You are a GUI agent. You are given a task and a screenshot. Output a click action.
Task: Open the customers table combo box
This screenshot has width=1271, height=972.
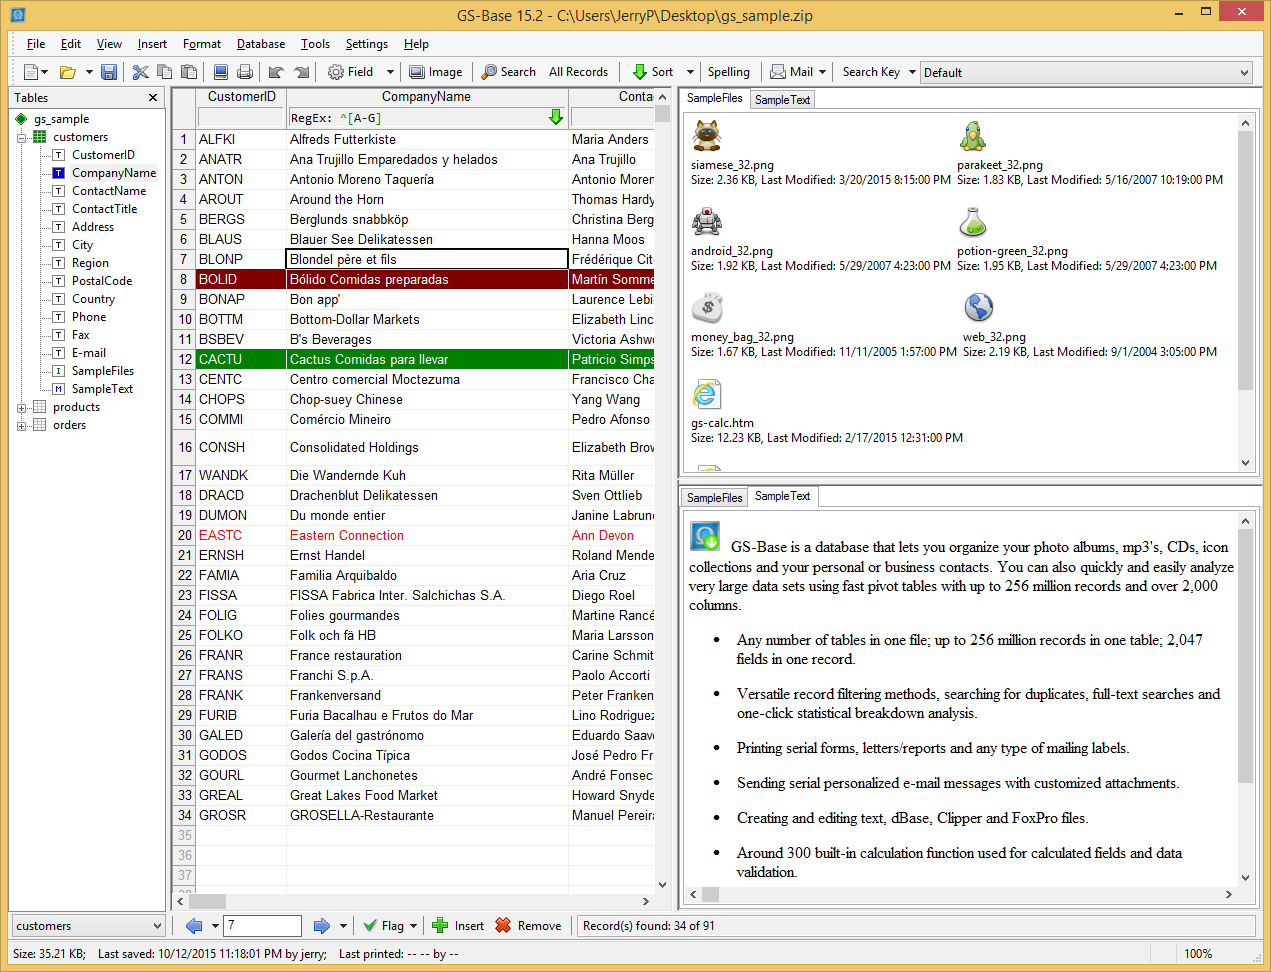[x=87, y=926]
